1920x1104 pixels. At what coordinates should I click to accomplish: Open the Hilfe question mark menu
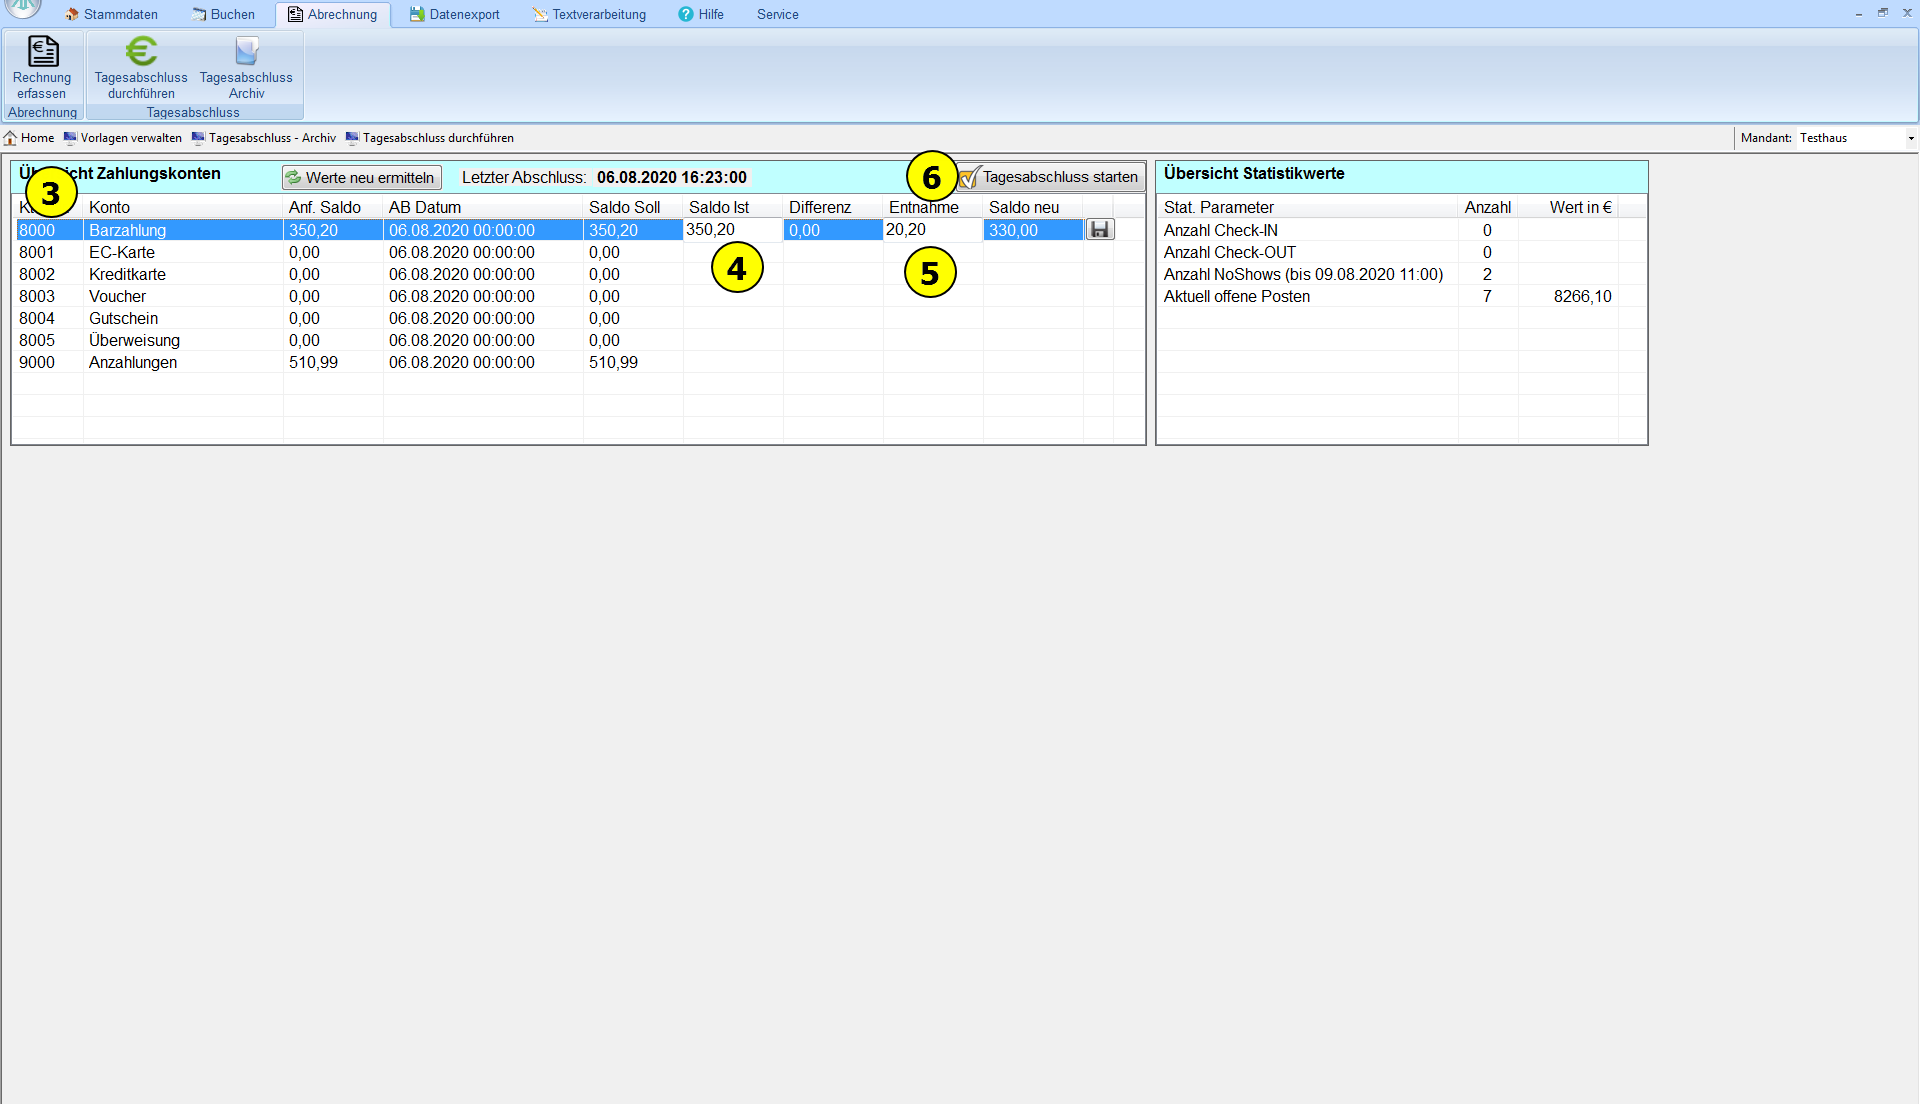click(701, 14)
